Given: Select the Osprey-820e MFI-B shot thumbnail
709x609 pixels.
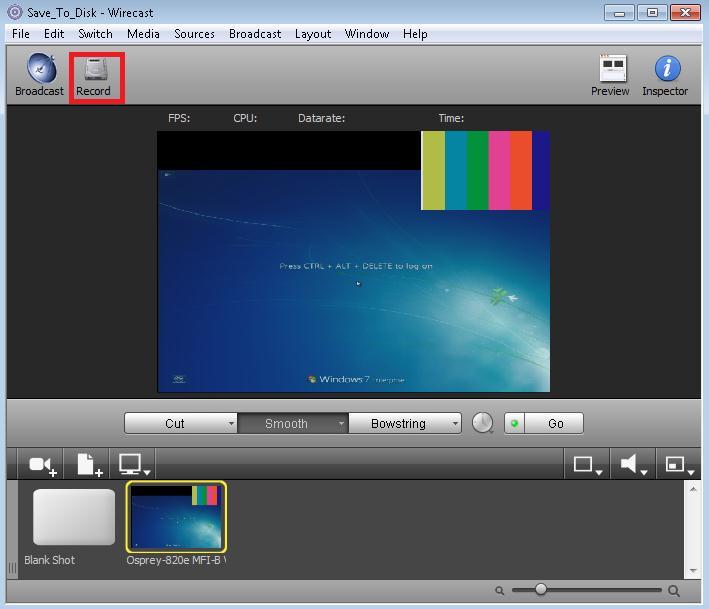Looking at the screenshot, I should tap(176, 517).
